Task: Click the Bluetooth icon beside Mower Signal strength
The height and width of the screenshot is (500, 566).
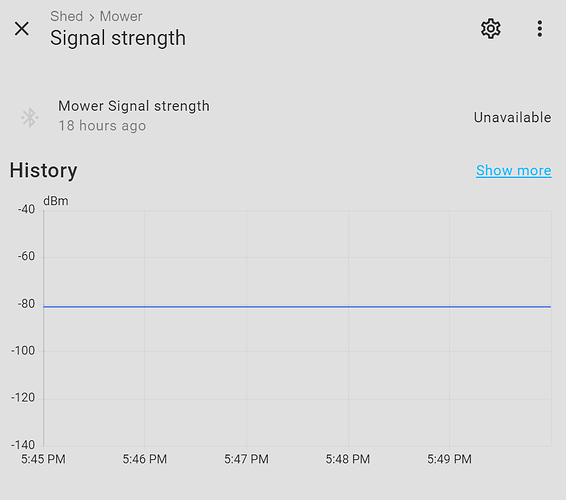Action: pos(30,117)
